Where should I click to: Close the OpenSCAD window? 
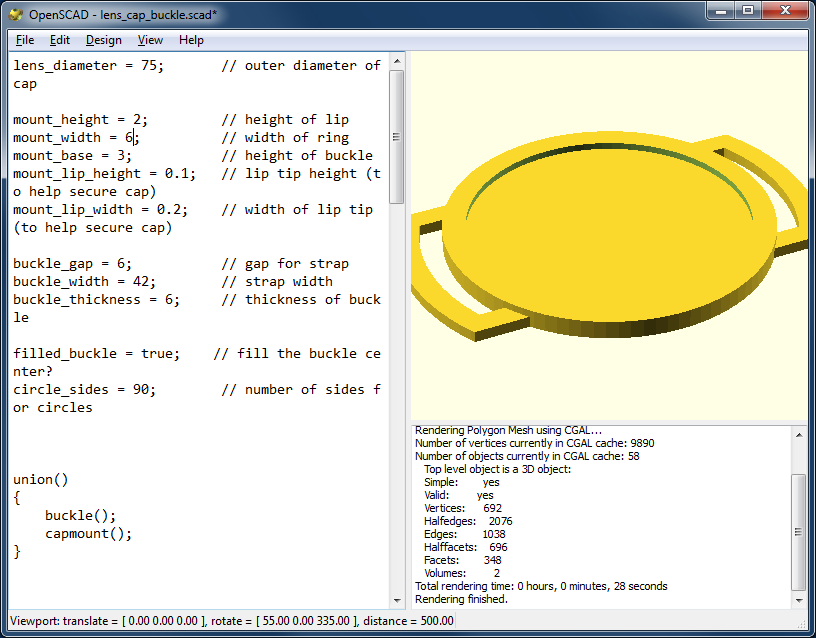pyautogui.click(x=786, y=10)
